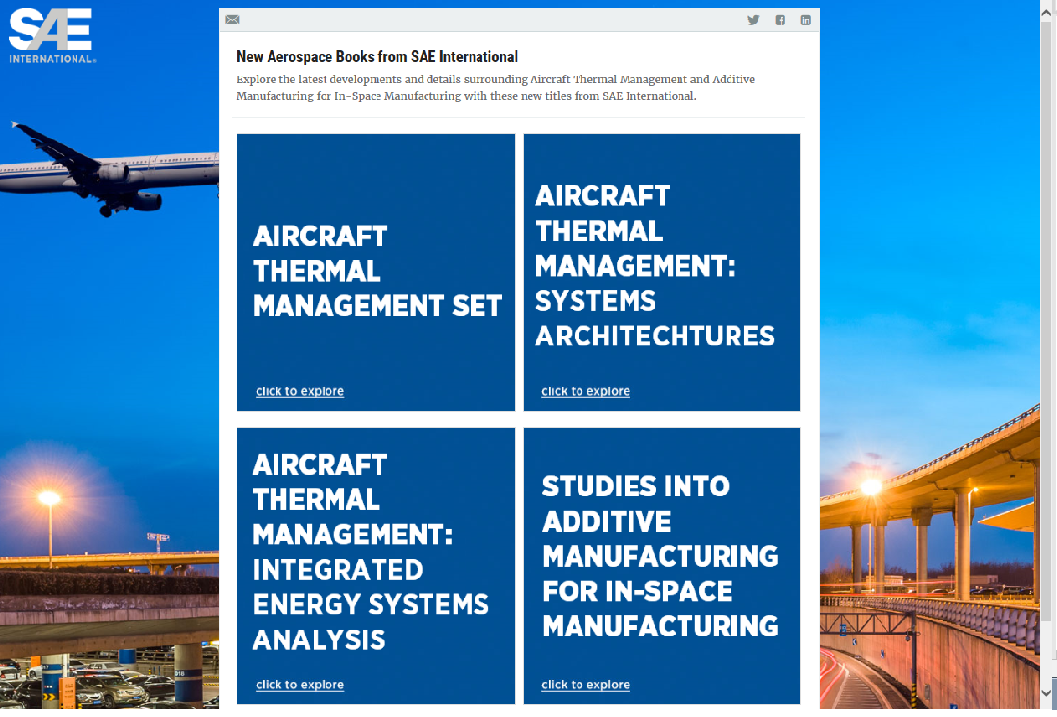Click the intro paragraph starting 'Explore the latest developments'
Viewport: 1057px width, 717px height.
495,88
